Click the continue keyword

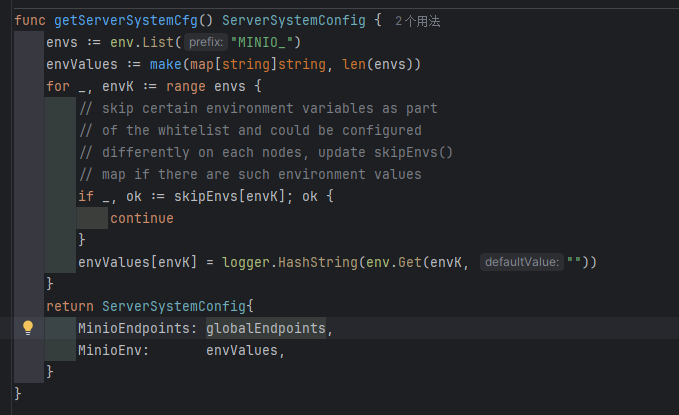[x=141, y=218]
